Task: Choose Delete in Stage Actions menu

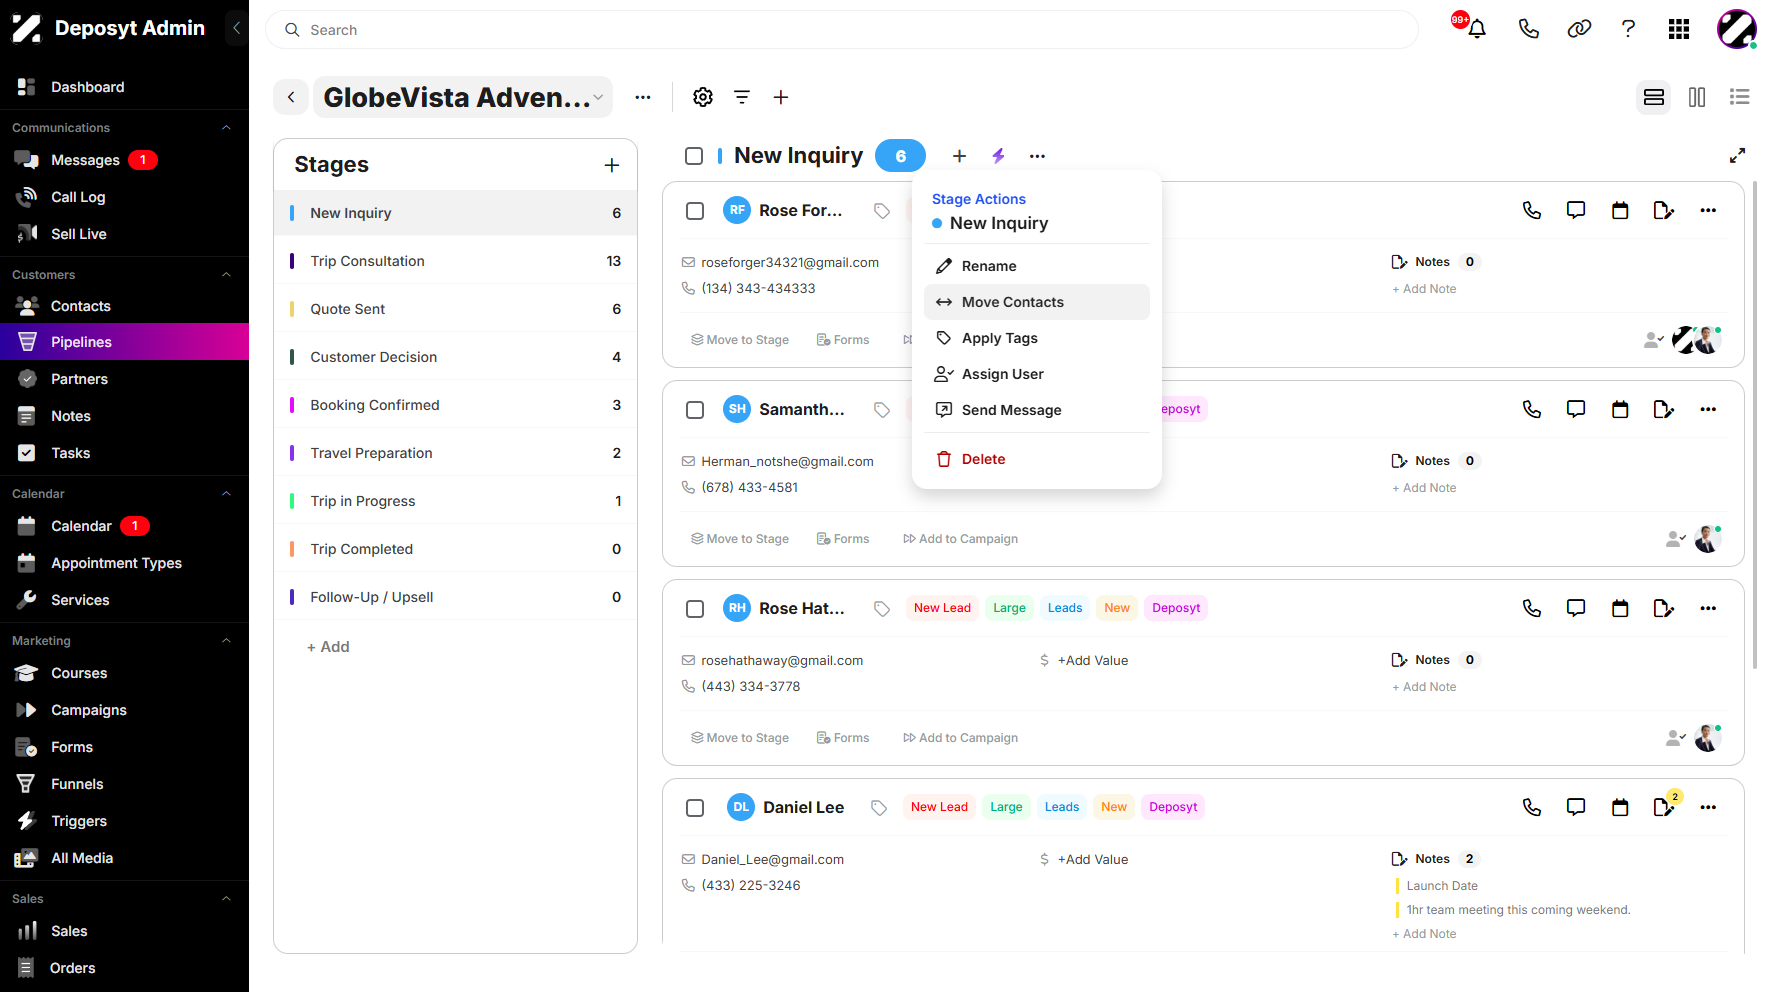Action: 1037,459
